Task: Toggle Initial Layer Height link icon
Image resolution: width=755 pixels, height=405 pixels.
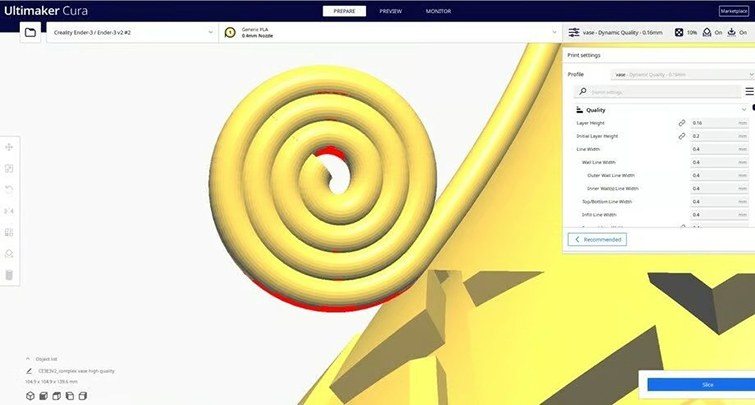Action: coord(682,136)
